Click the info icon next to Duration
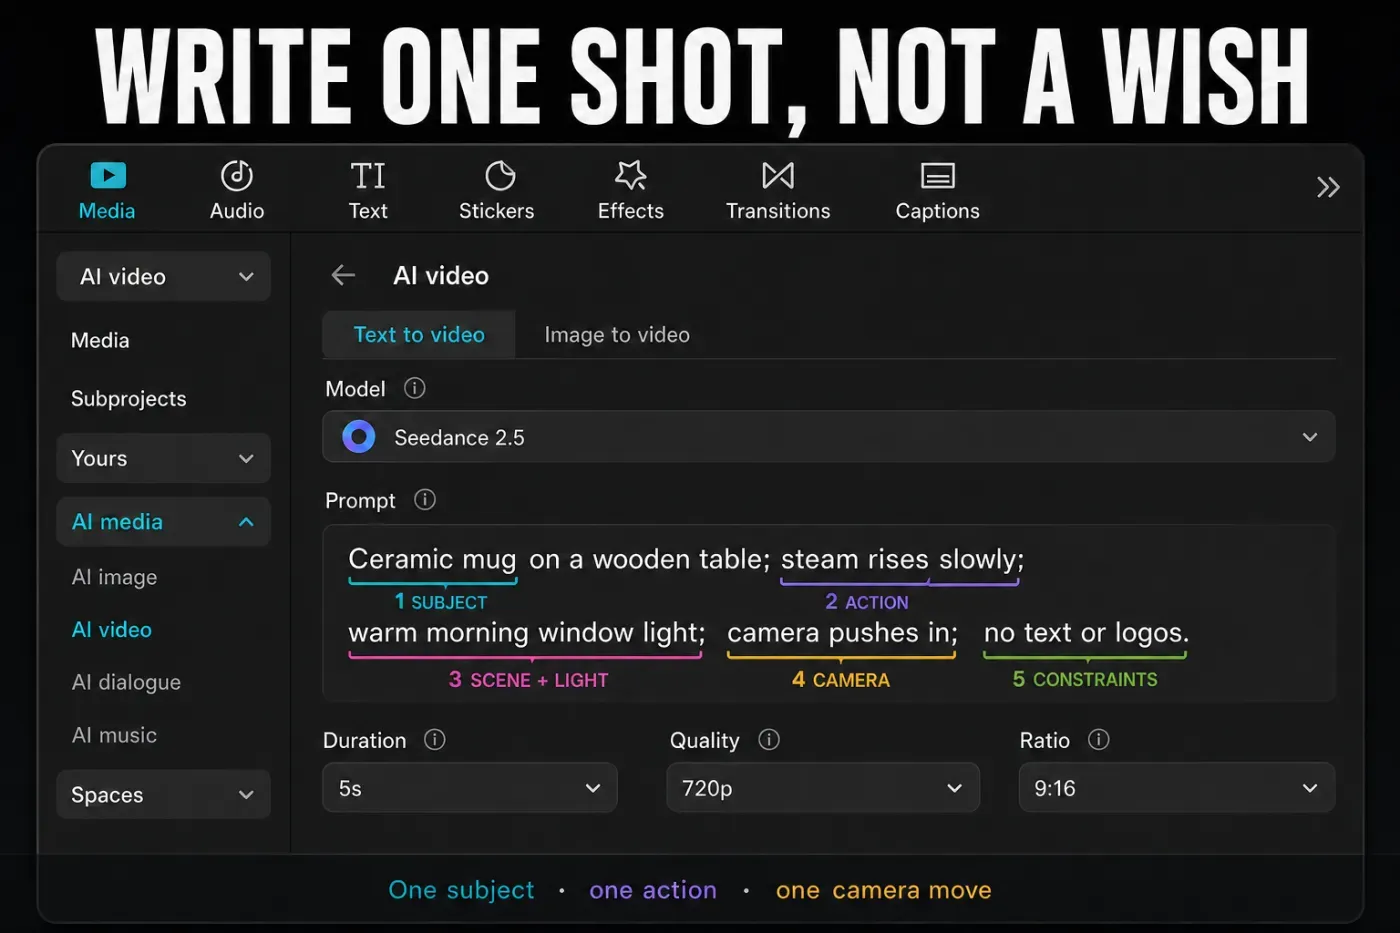 pos(434,739)
